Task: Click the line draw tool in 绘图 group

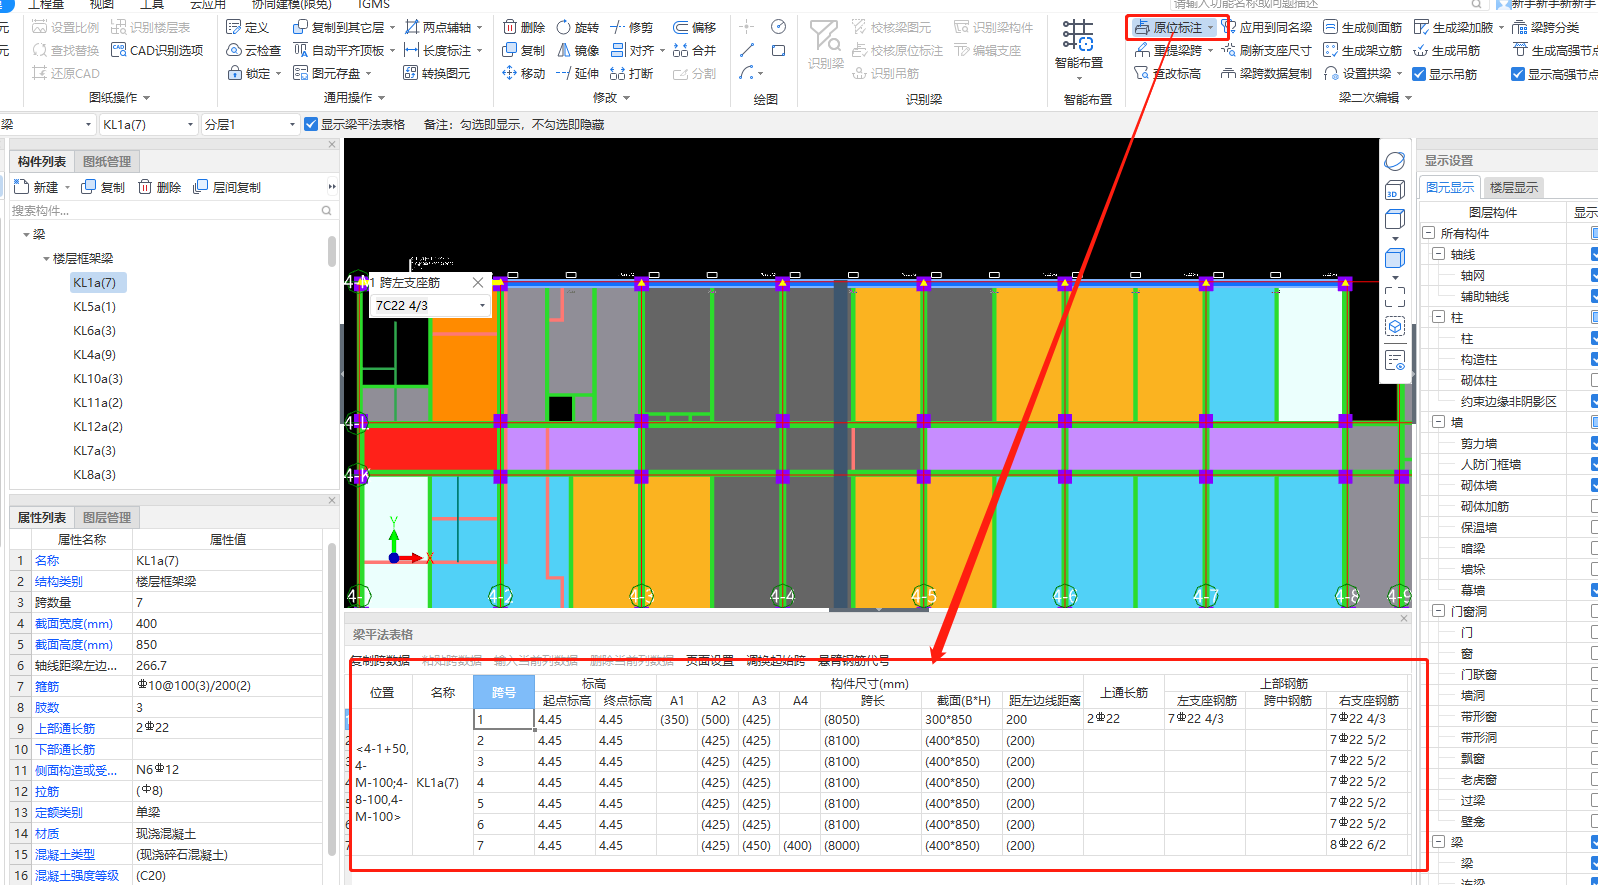Action: pos(747,50)
